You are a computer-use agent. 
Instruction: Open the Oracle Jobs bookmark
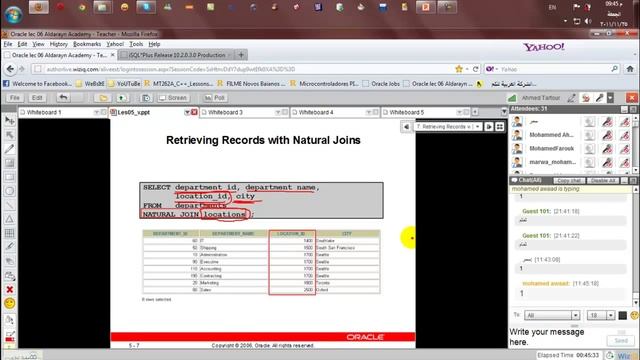tap(381, 84)
